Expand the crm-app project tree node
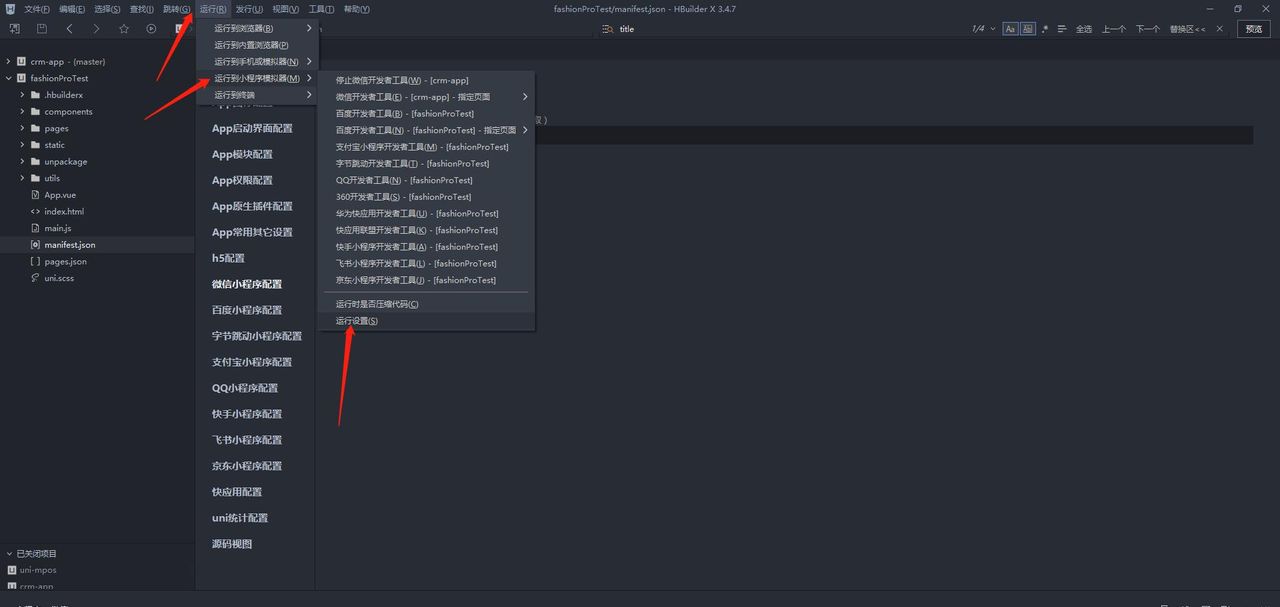Screen dimensions: 1280x607 point(8,62)
